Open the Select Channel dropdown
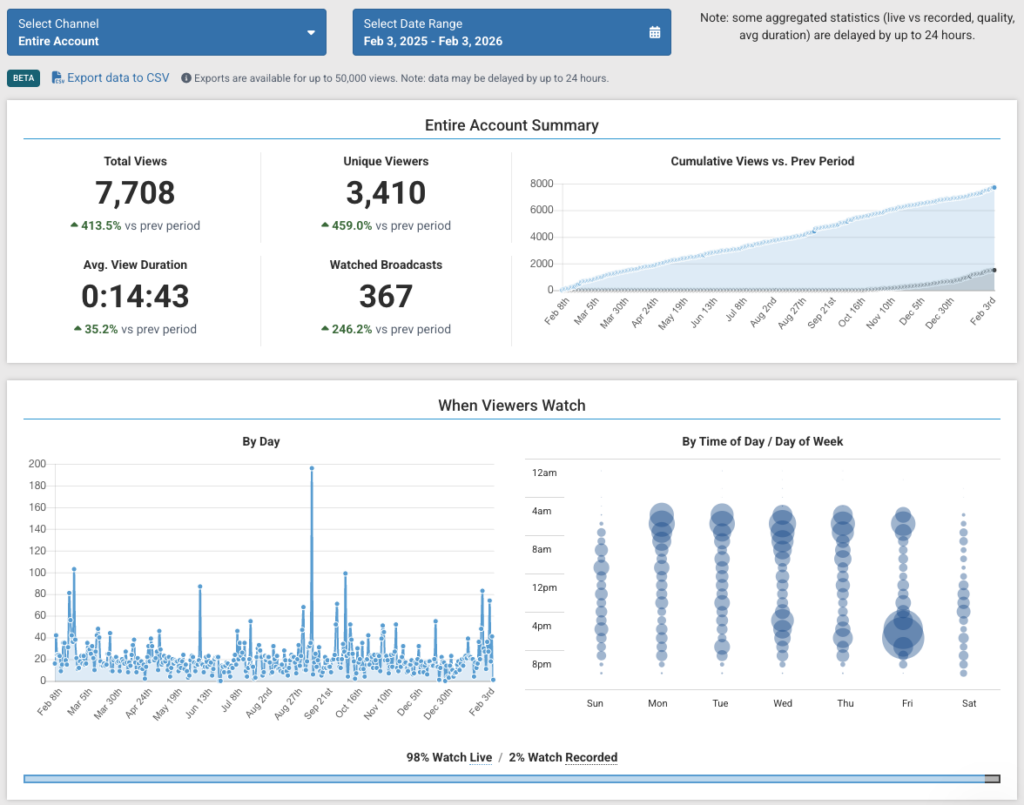1024x805 pixels. pyautogui.click(x=165, y=32)
